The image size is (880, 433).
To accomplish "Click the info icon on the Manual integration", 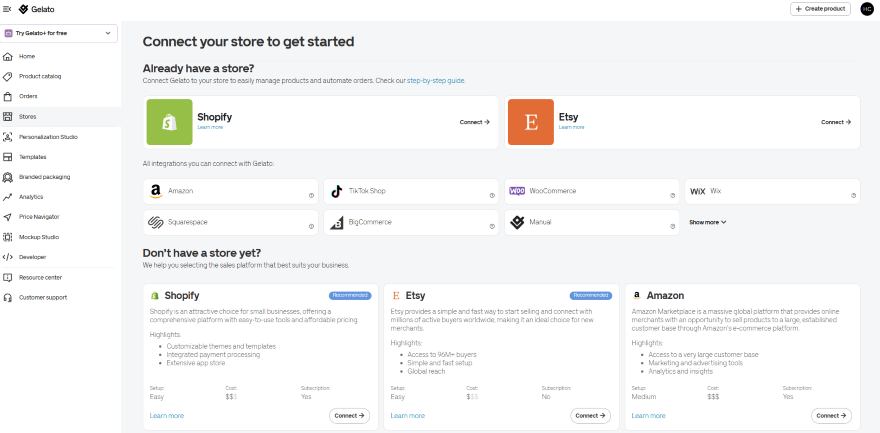I will pos(672,227).
